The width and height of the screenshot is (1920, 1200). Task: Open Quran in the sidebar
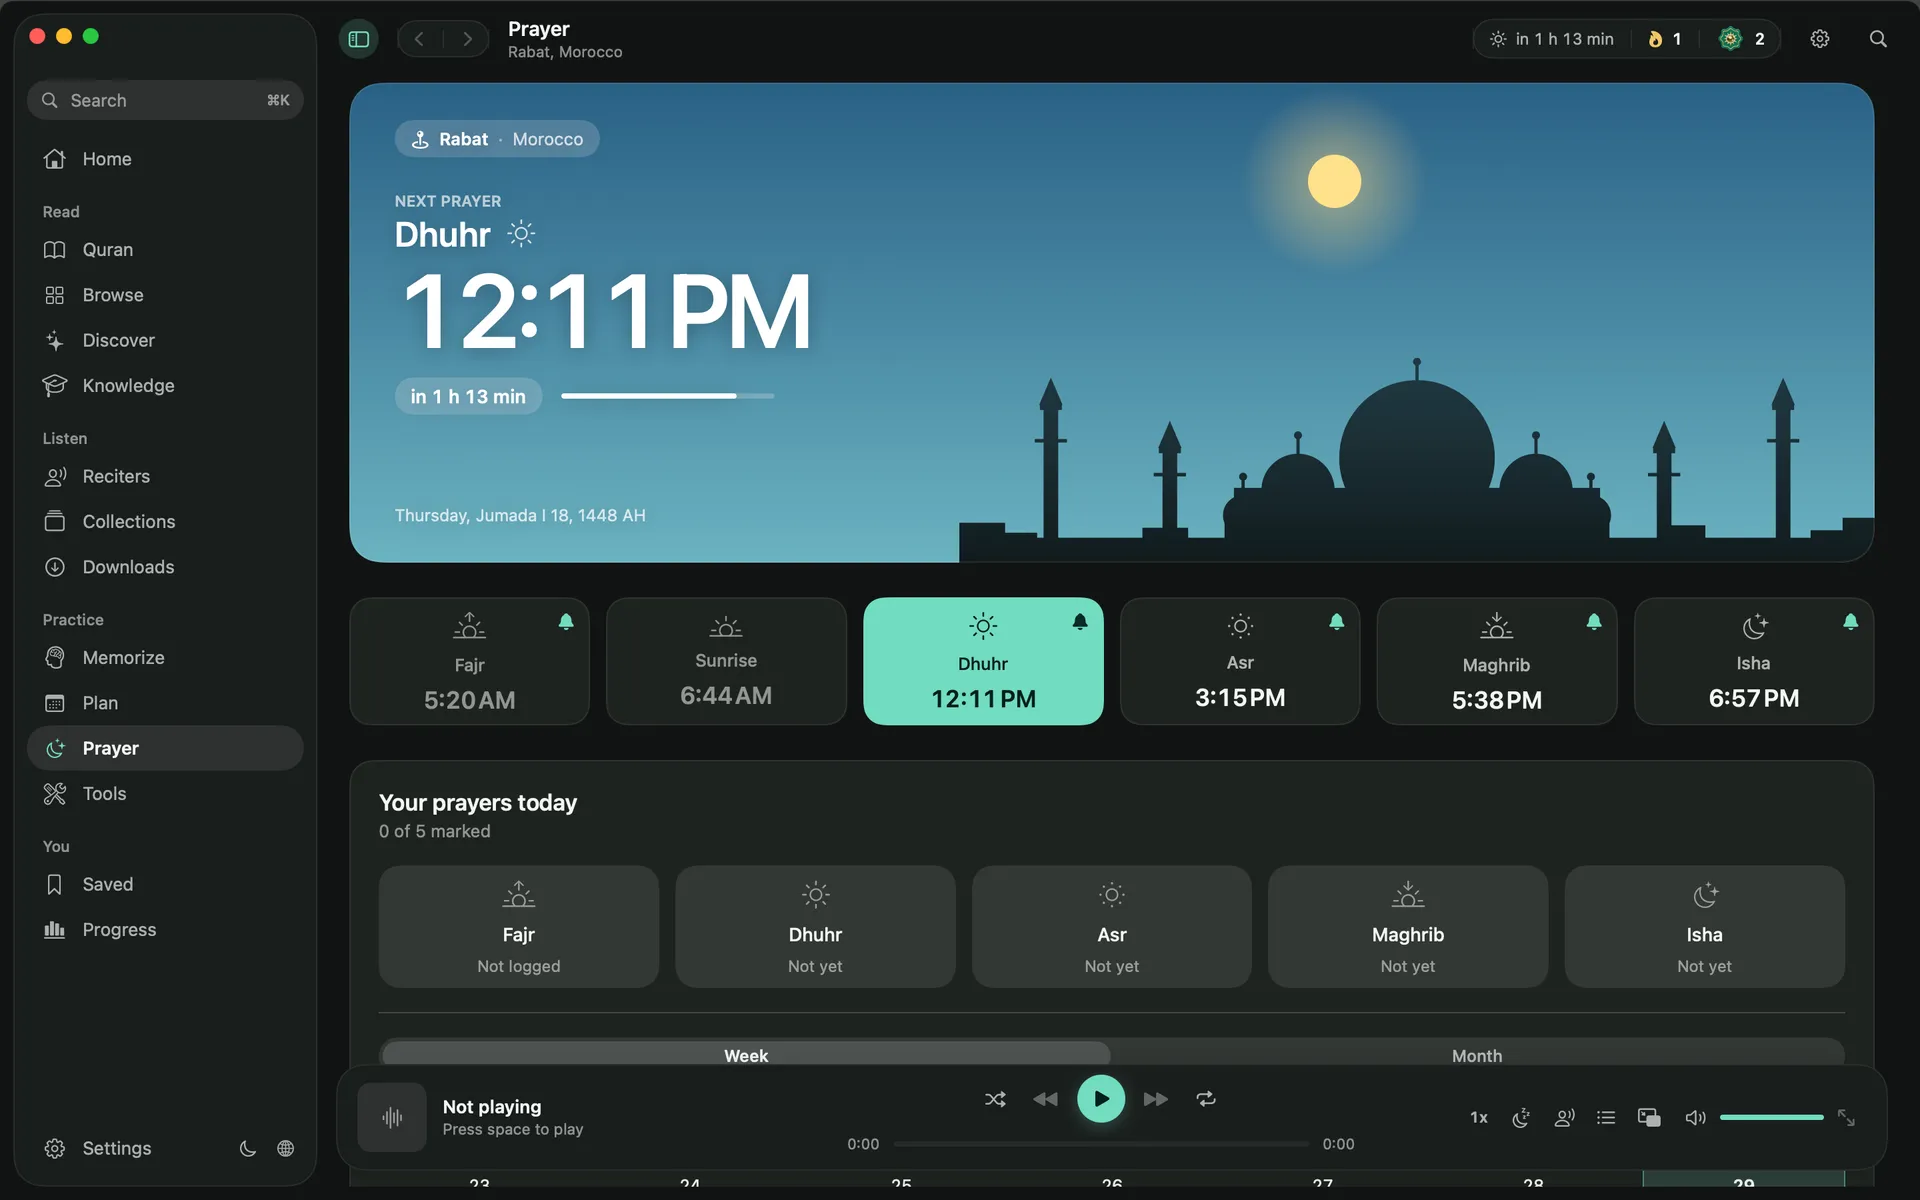pos(165,250)
